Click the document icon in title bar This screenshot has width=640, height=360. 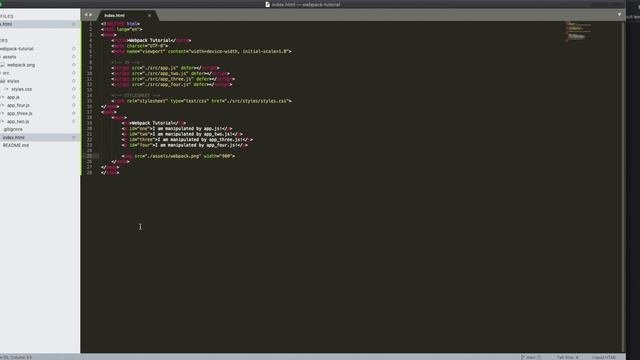268,4
